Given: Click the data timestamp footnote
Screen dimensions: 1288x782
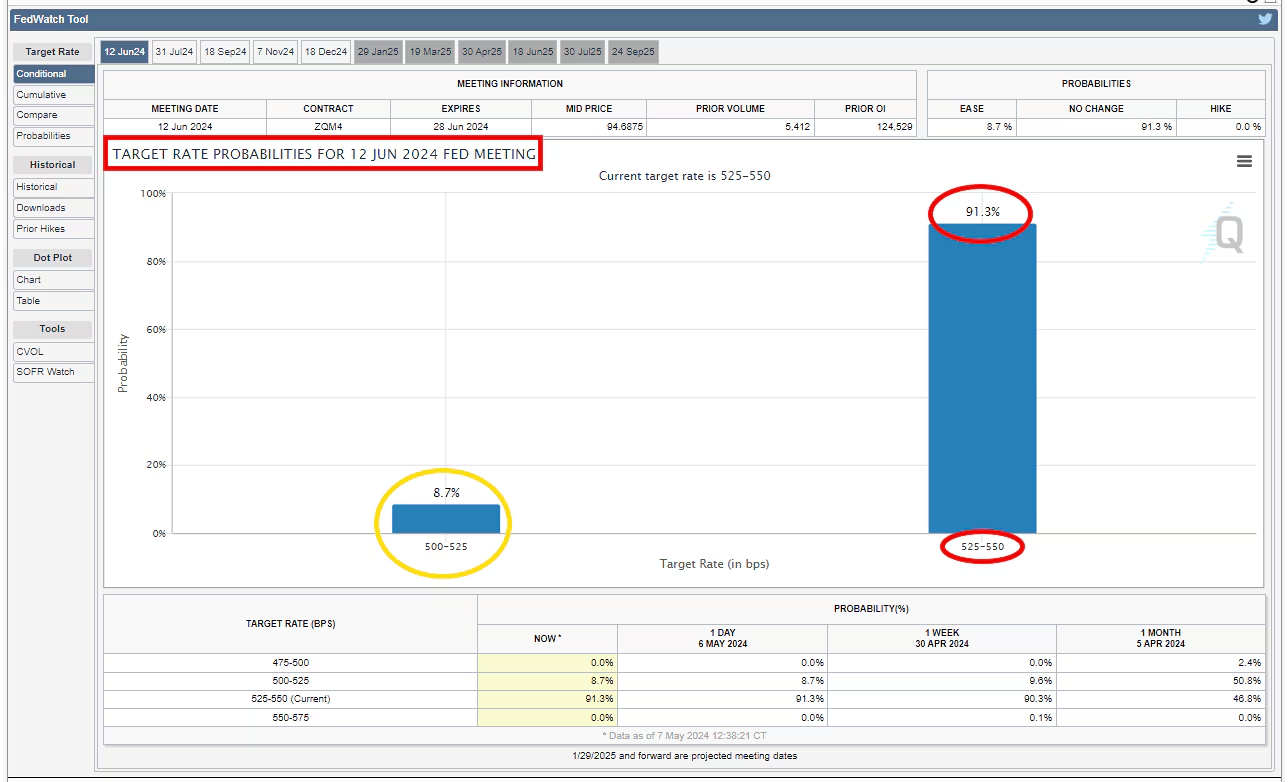Looking at the screenshot, I should (684, 735).
